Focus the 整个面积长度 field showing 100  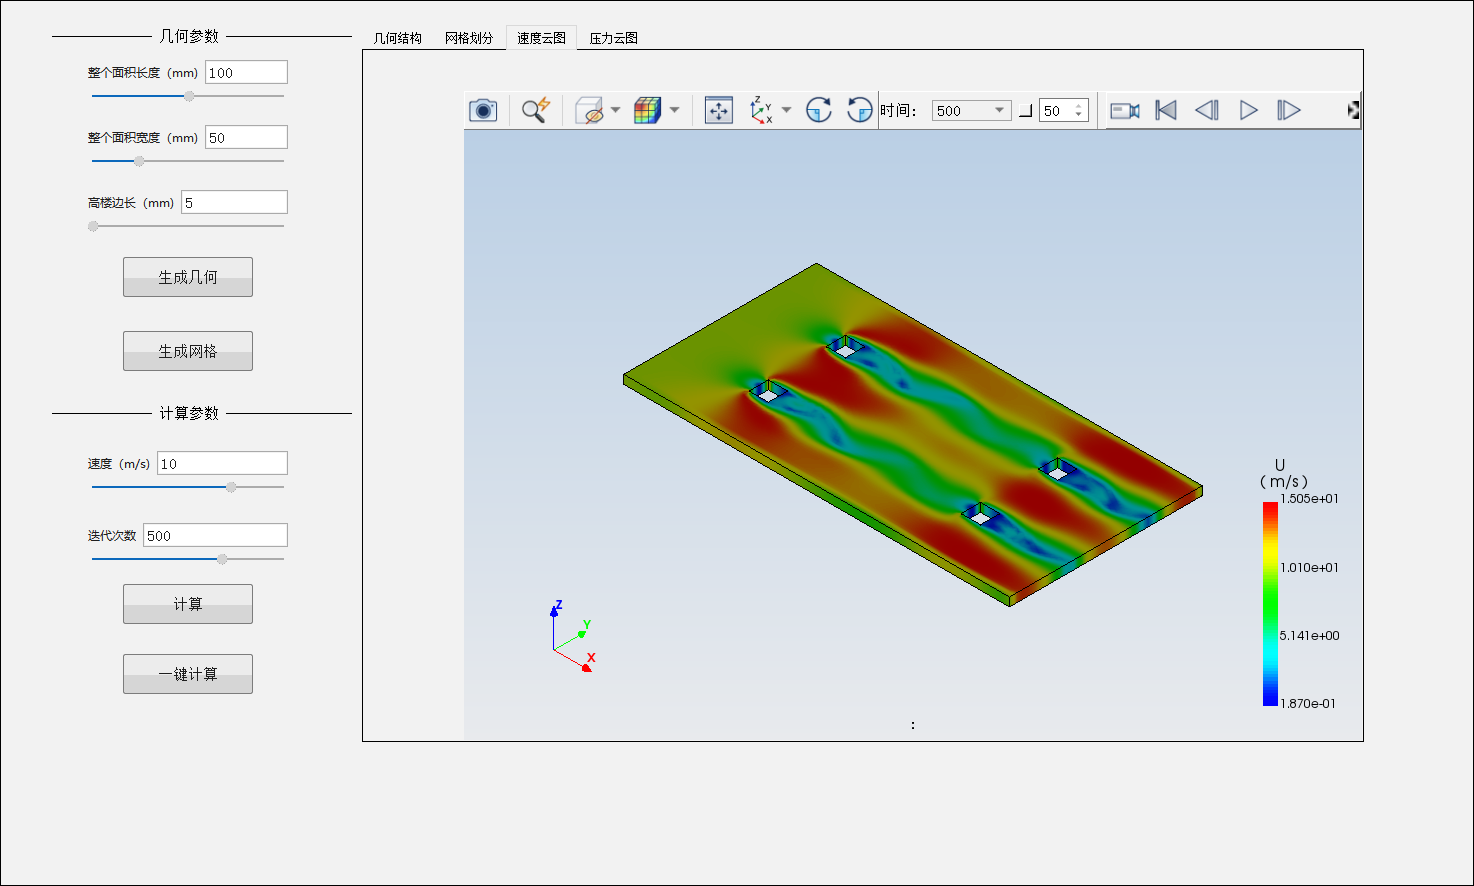tap(246, 72)
